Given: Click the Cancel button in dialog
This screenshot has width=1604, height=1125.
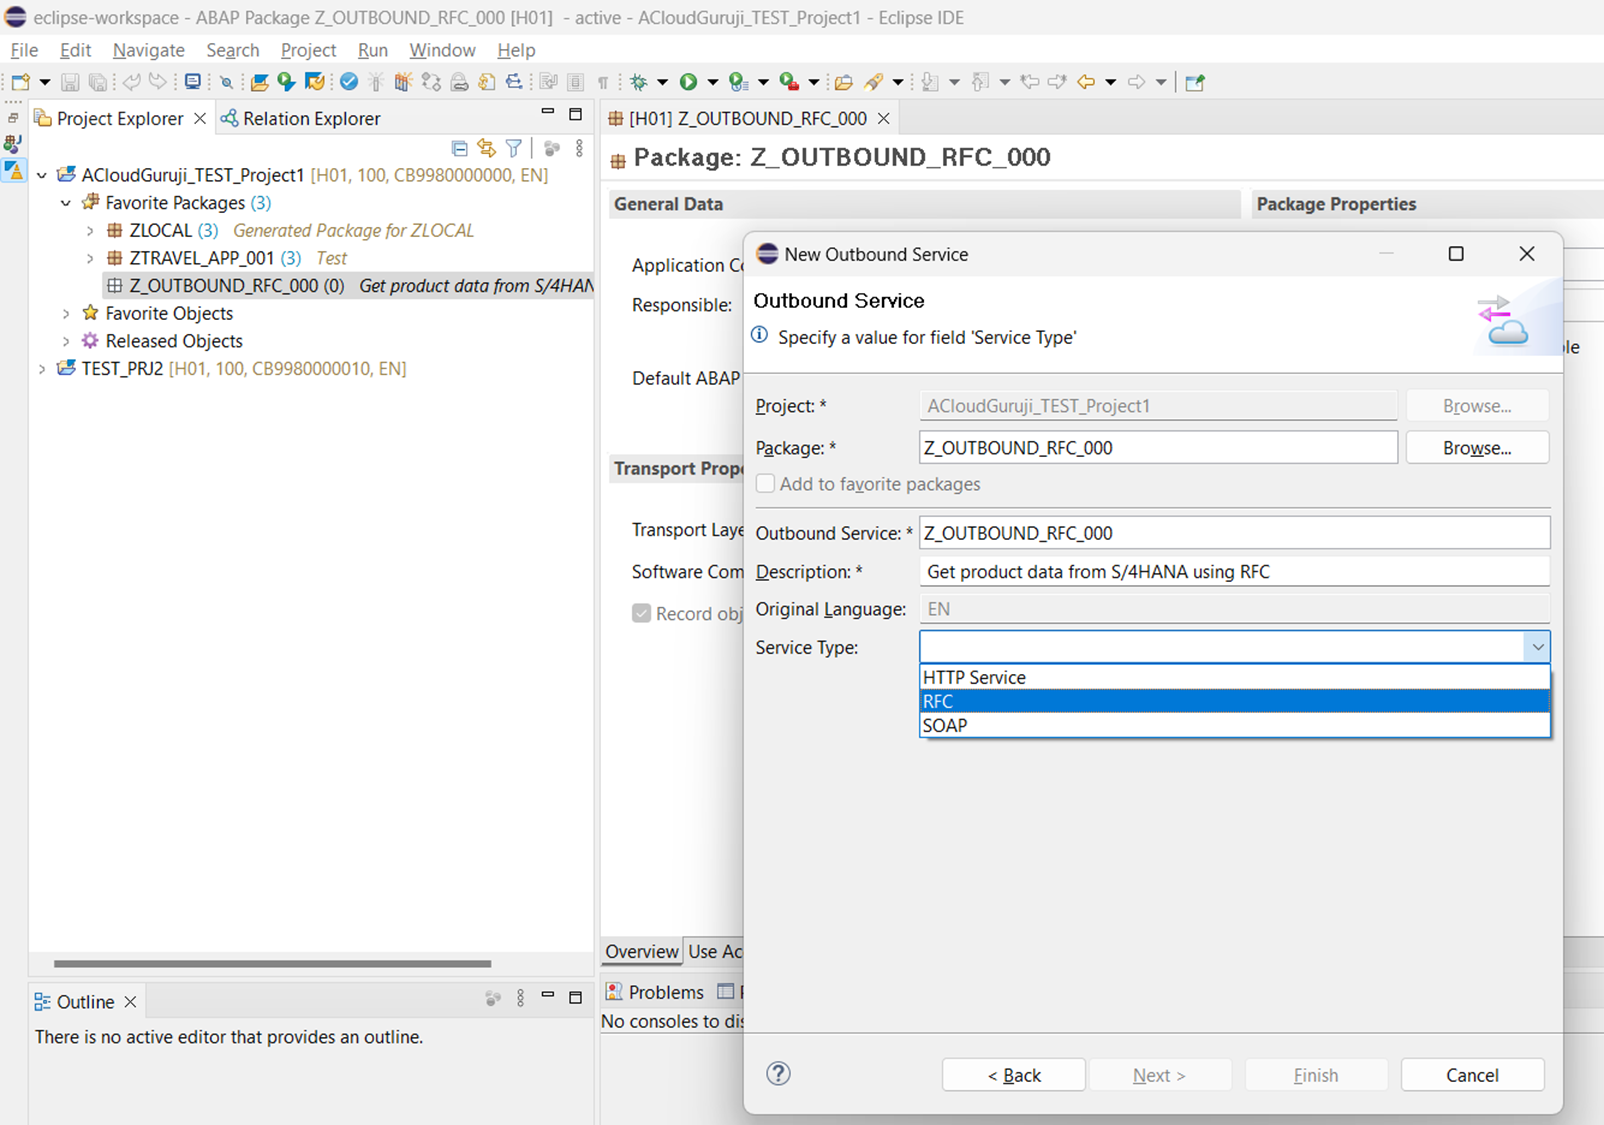Looking at the screenshot, I should pos(1472,1075).
